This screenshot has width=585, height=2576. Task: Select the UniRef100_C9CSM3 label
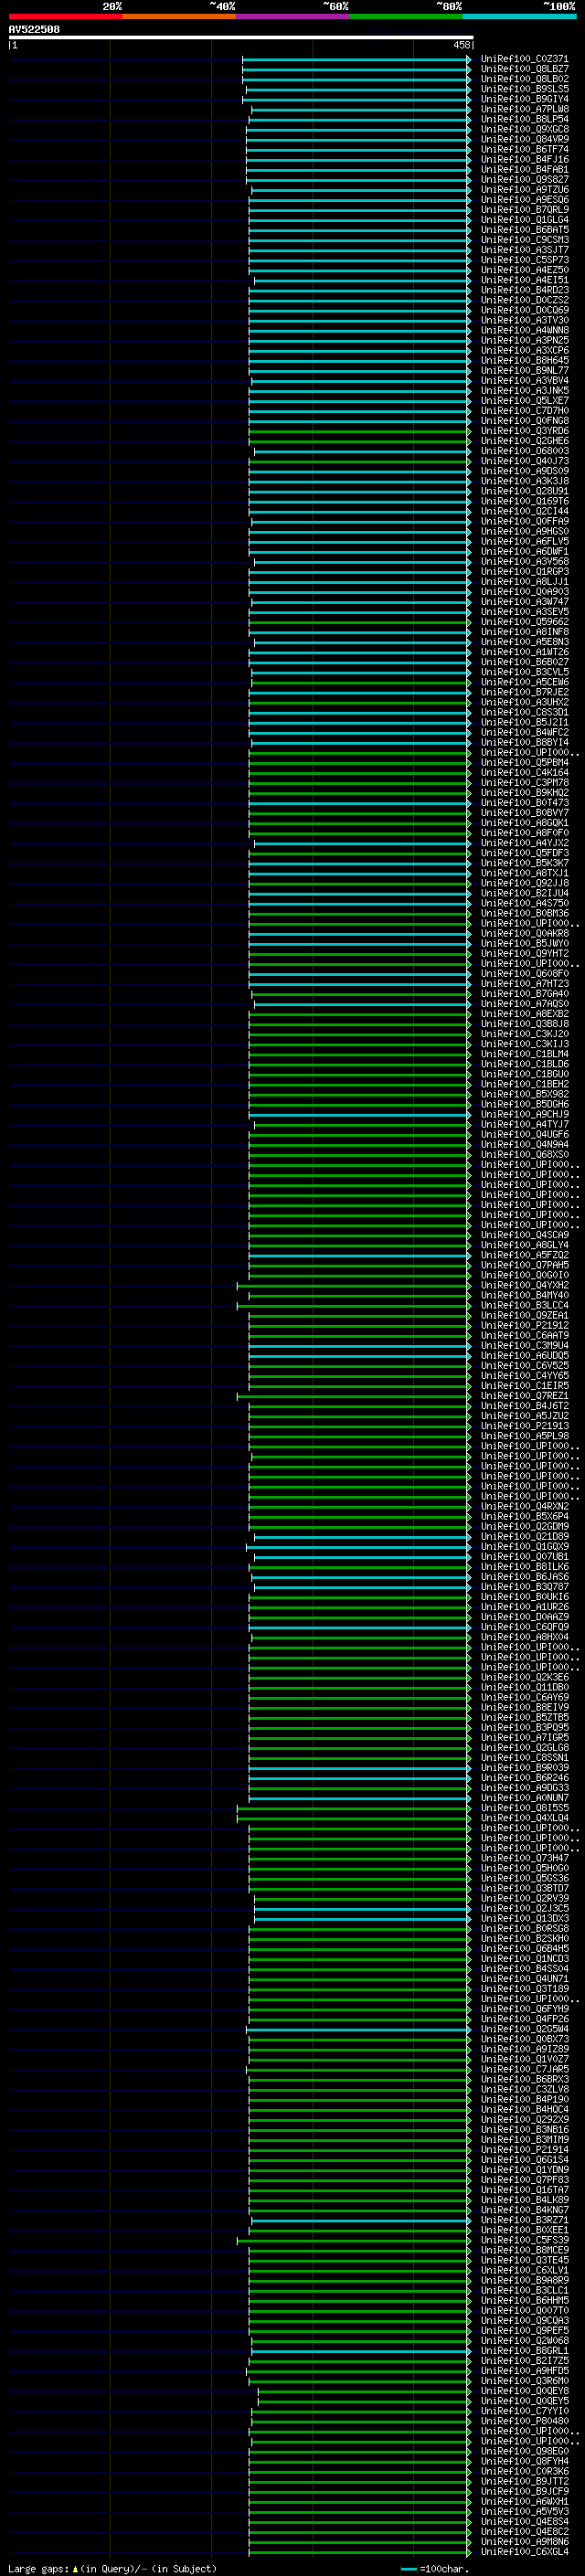(524, 240)
